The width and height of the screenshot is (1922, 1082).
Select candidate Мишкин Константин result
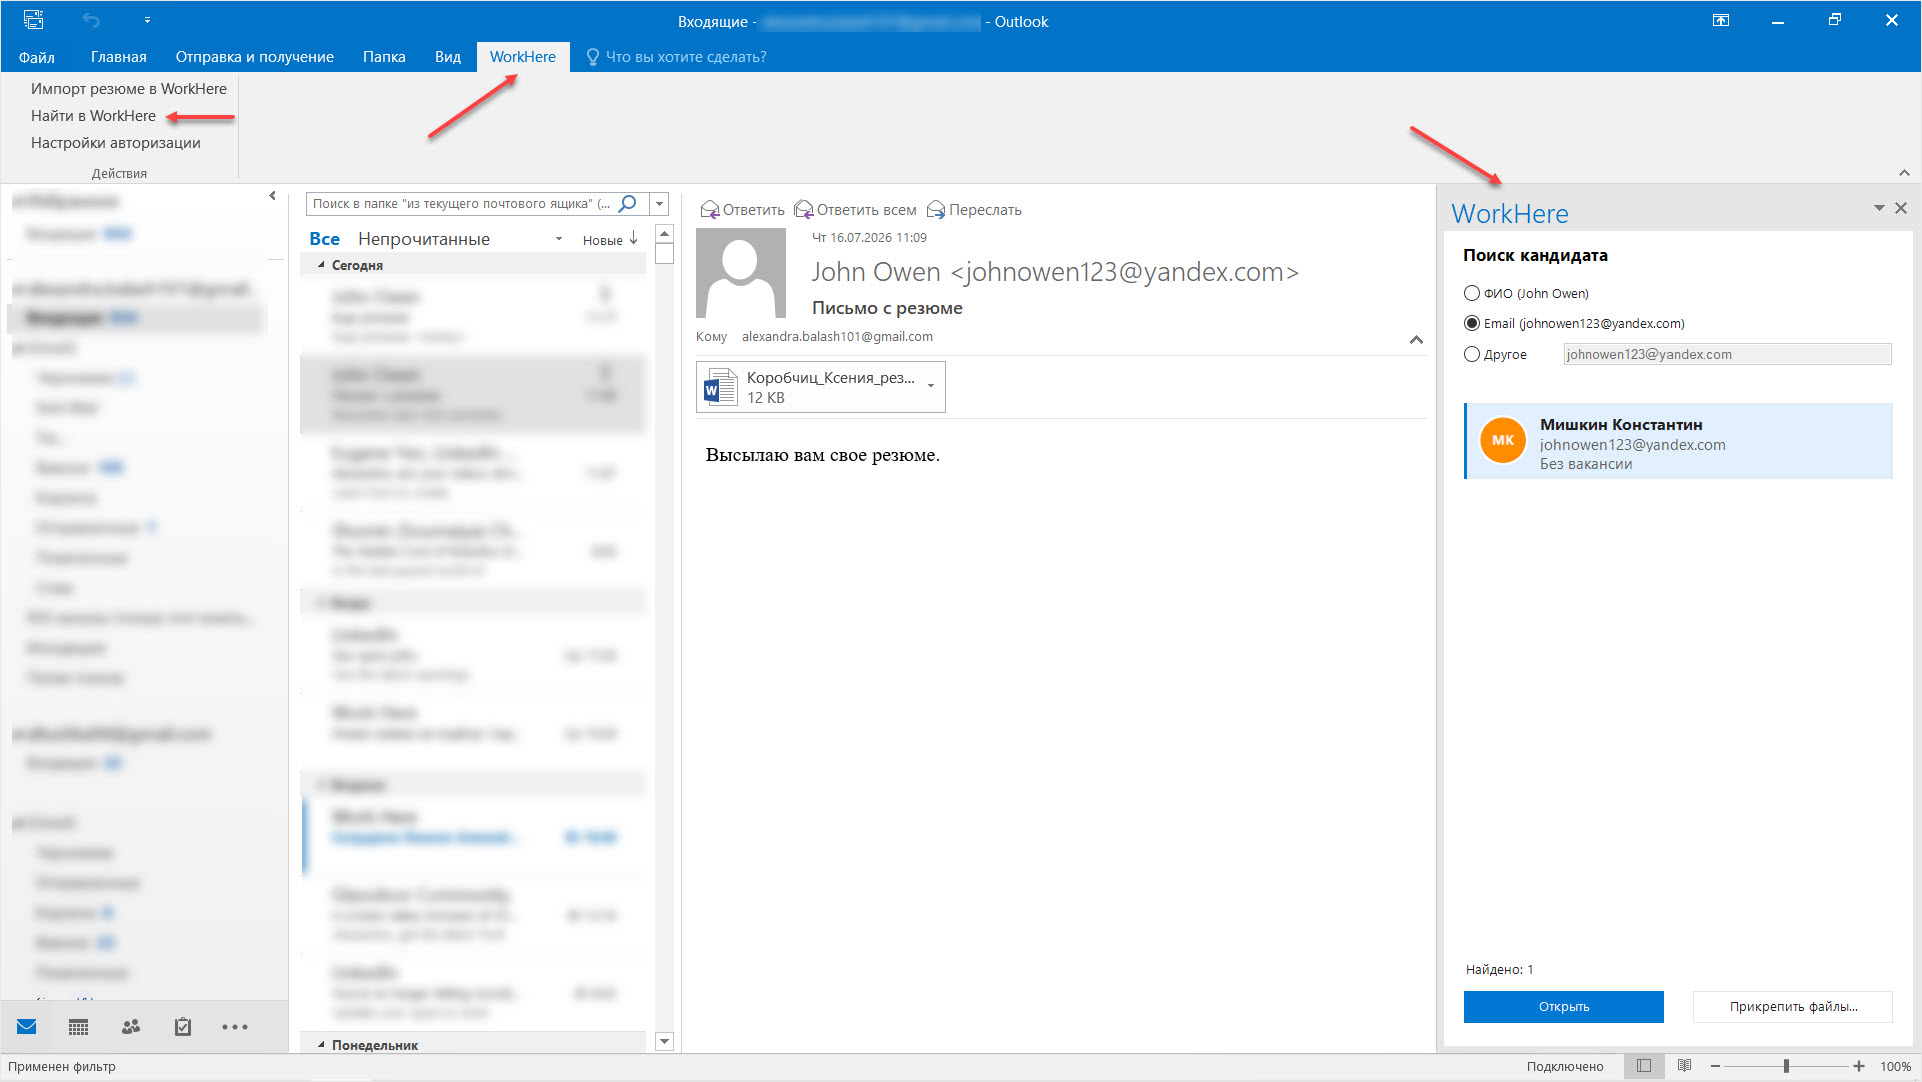[1679, 441]
